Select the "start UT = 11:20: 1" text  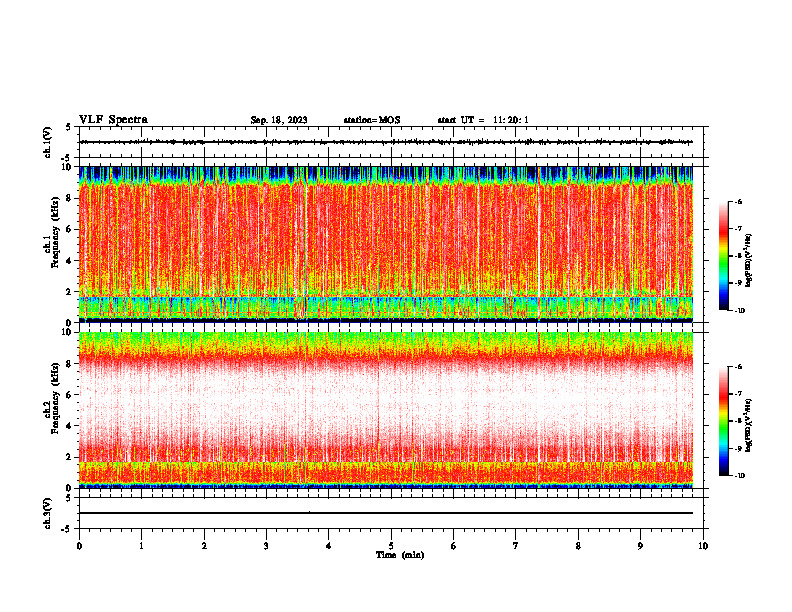pos(483,120)
